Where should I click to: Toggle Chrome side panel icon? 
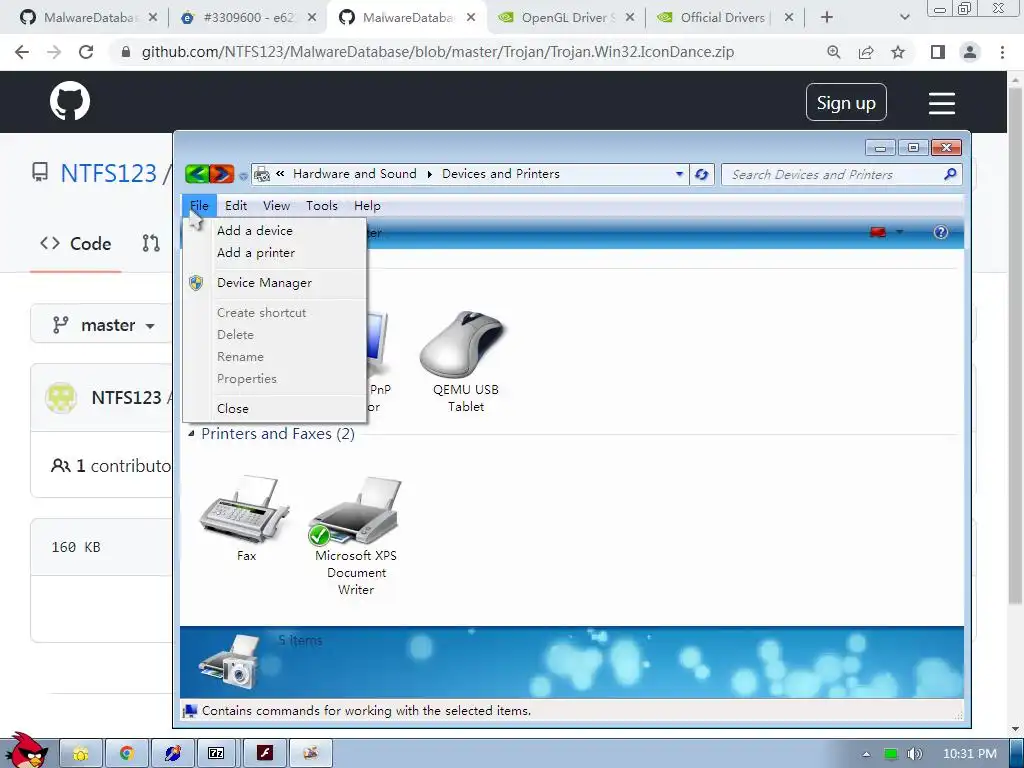pyautogui.click(x=938, y=52)
